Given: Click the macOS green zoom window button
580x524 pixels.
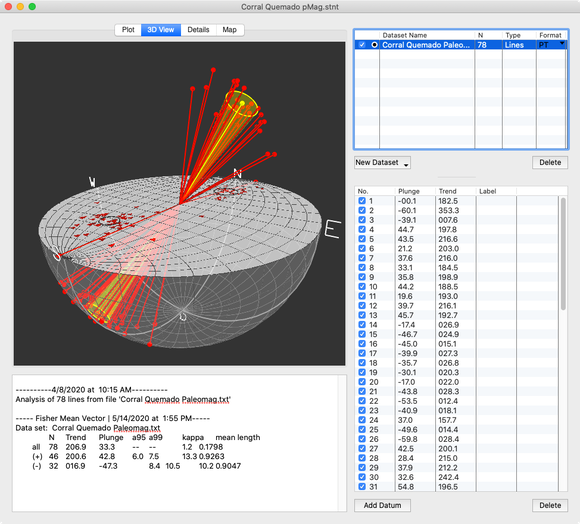Looking at the screenshot, I should tap(32, 7).
